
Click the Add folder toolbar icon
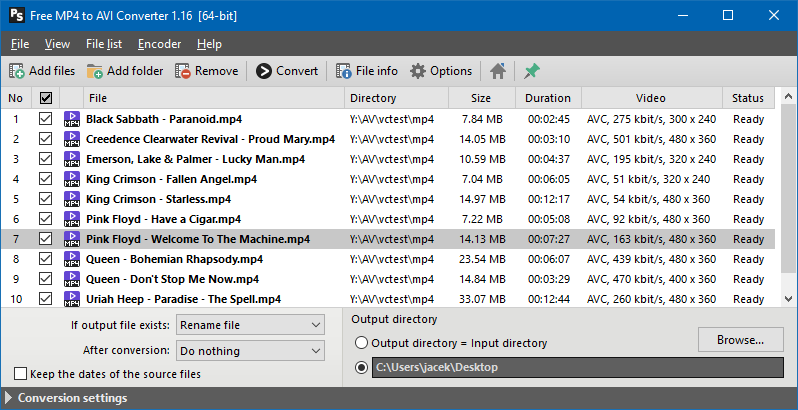(95, 71)
